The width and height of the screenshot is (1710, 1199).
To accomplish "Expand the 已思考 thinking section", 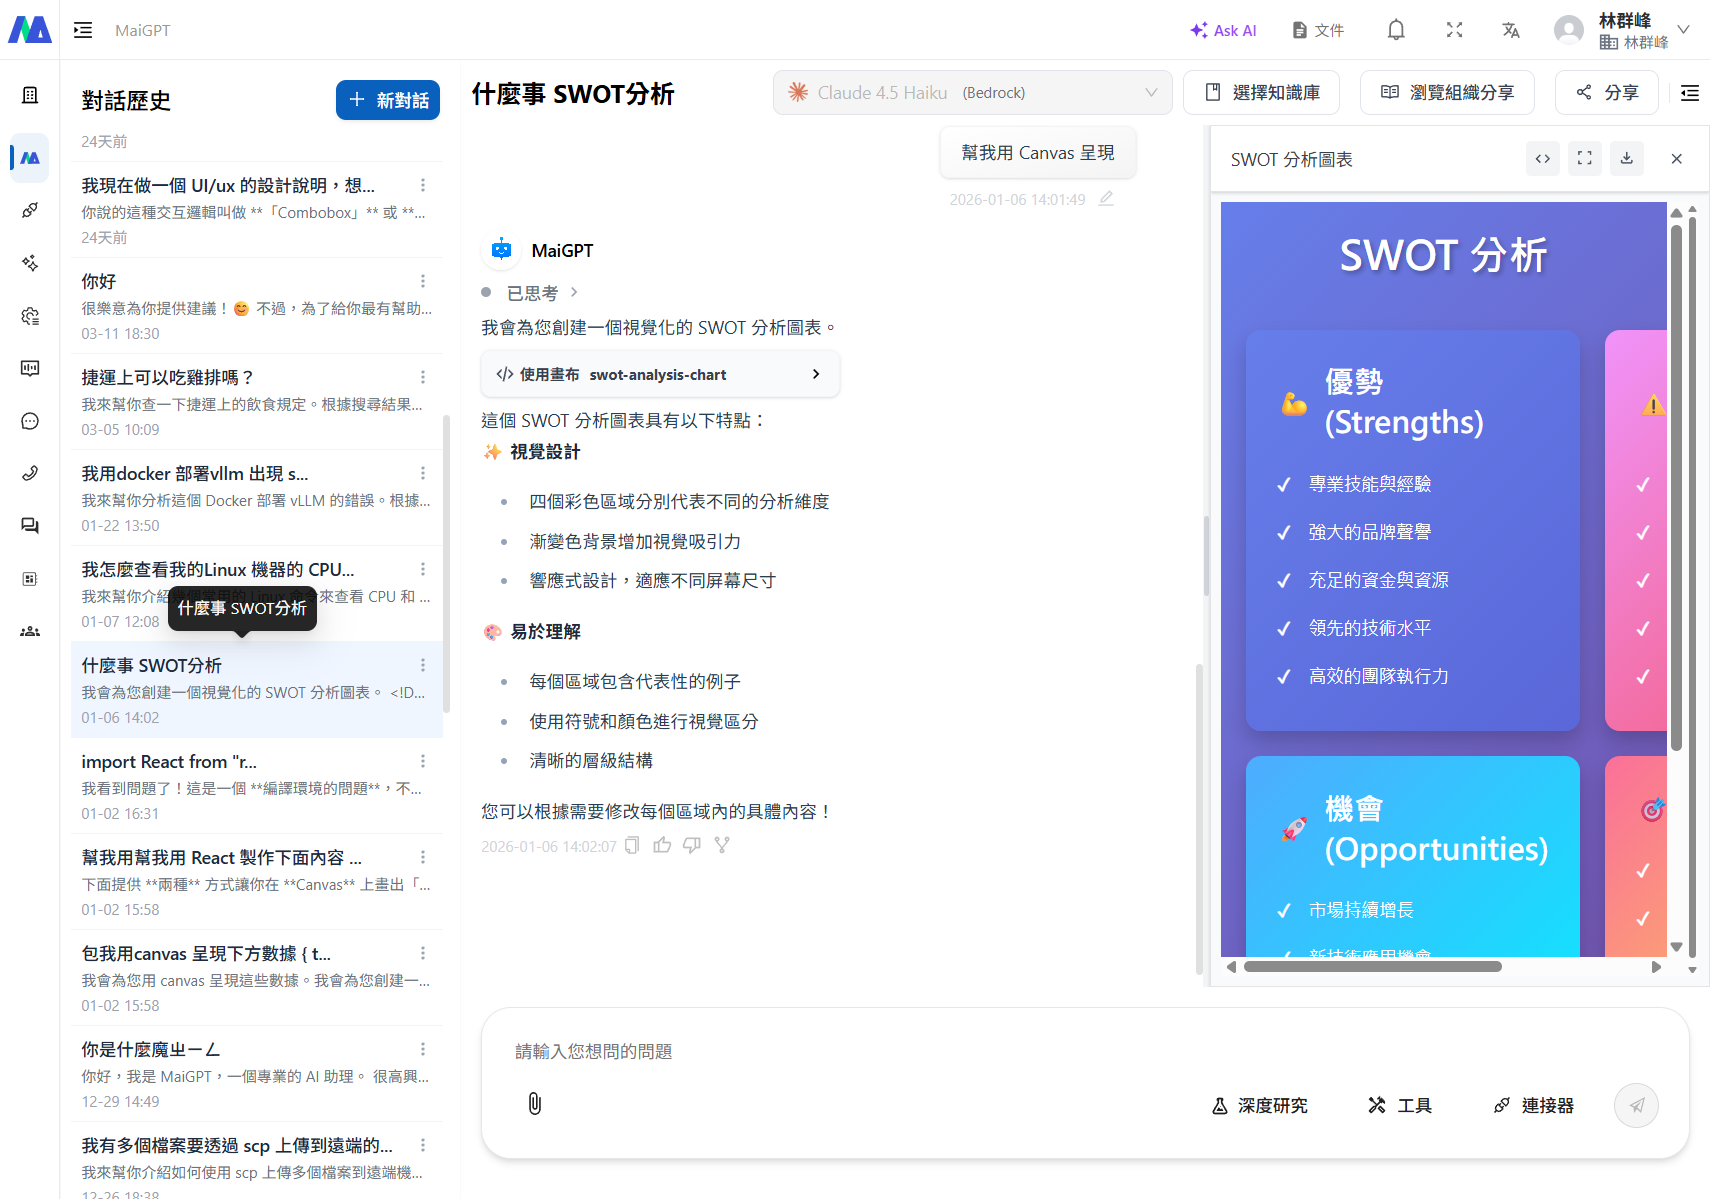I will 542,293.
